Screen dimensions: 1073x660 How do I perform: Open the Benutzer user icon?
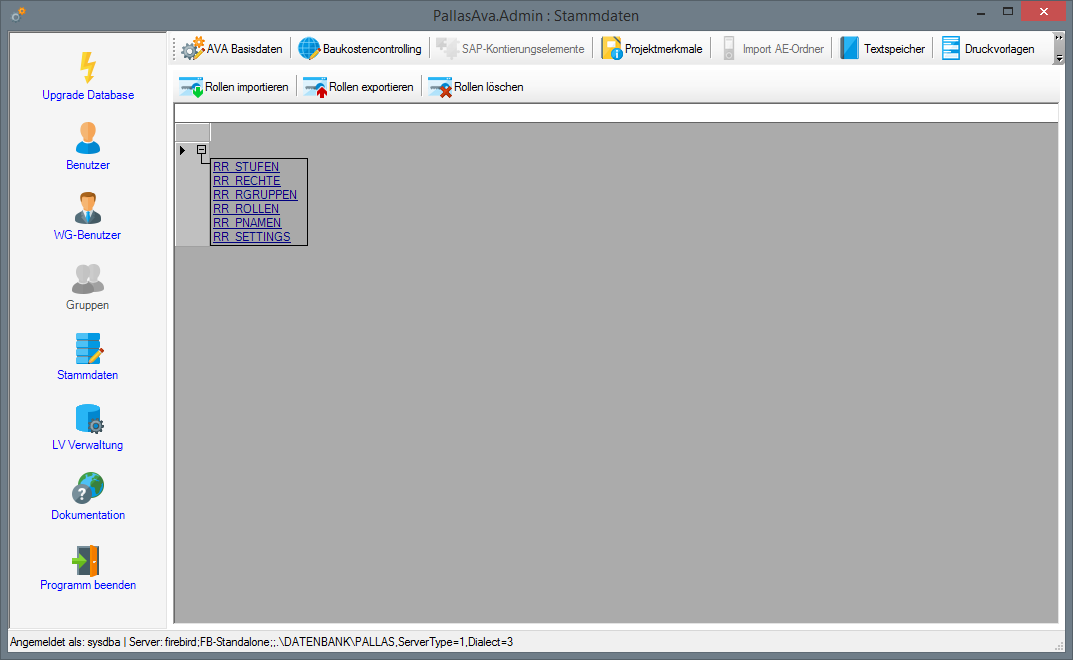(x=88, y=138)
